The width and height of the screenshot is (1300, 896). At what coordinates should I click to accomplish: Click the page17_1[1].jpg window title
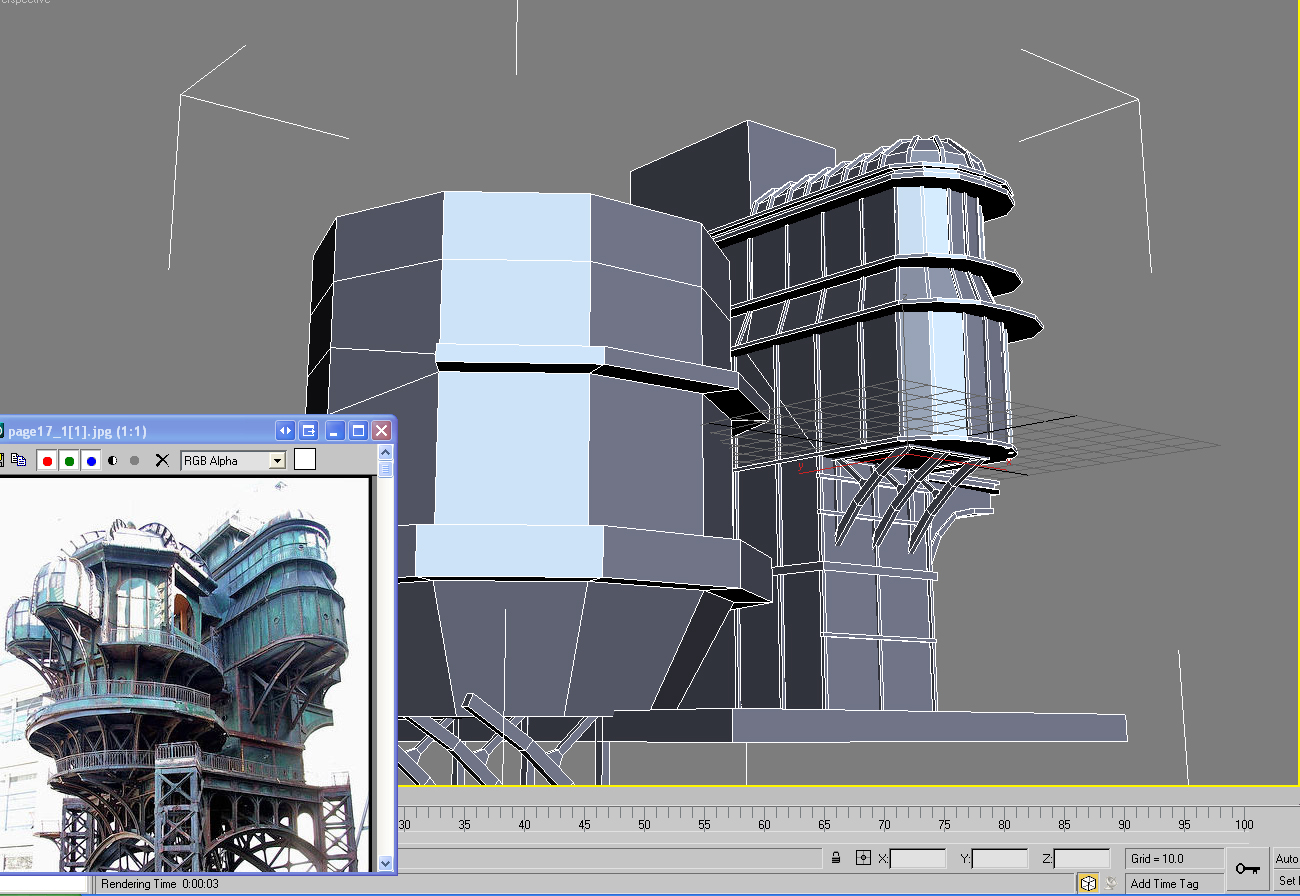(78, 431)
